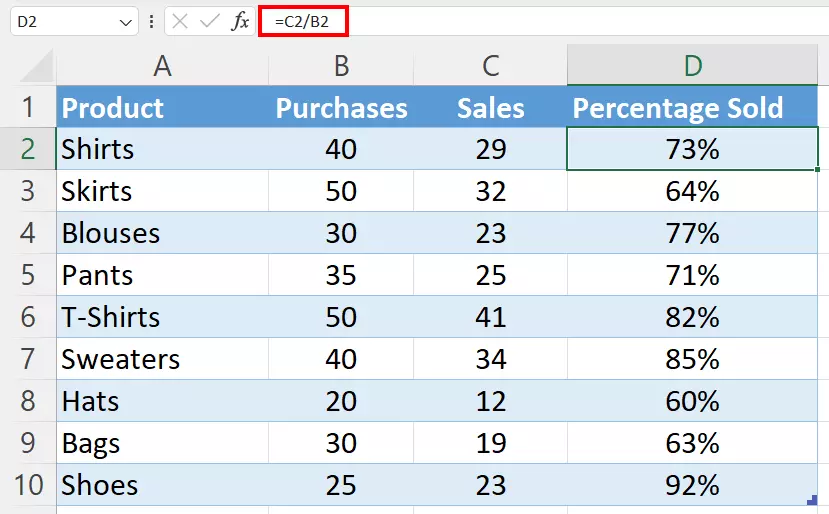Expand the Name Box dropdown arrow
829x514 pixels.
(126, 21)
